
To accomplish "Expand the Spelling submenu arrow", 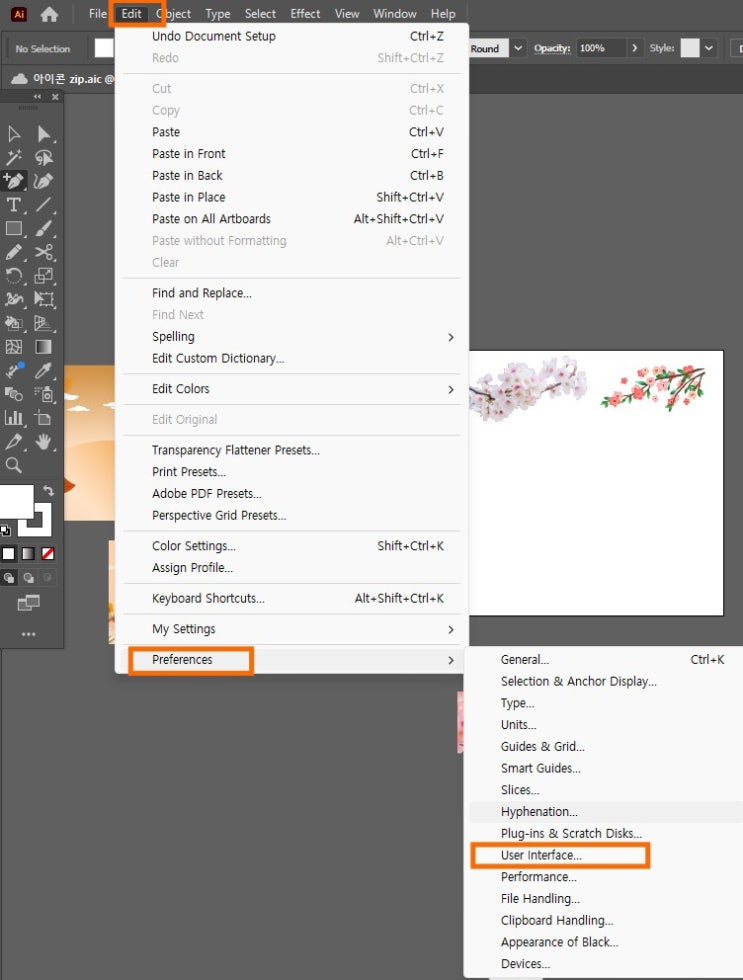I will click(x=451, y=338).
